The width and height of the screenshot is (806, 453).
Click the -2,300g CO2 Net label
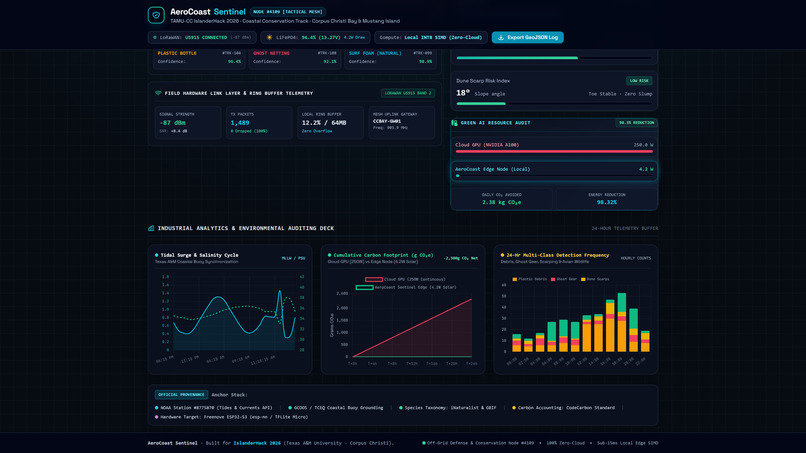click(x=461, y=258)
